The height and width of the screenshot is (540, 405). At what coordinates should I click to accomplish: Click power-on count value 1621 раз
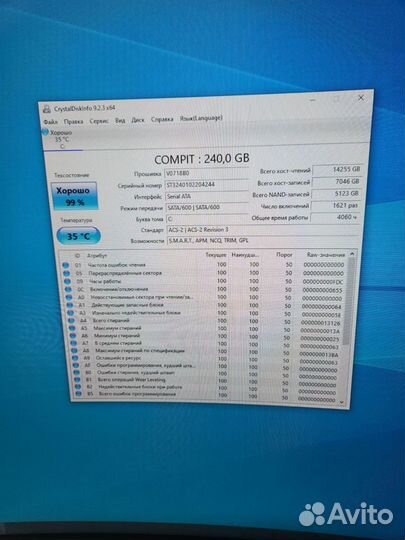tap(335, 206)
